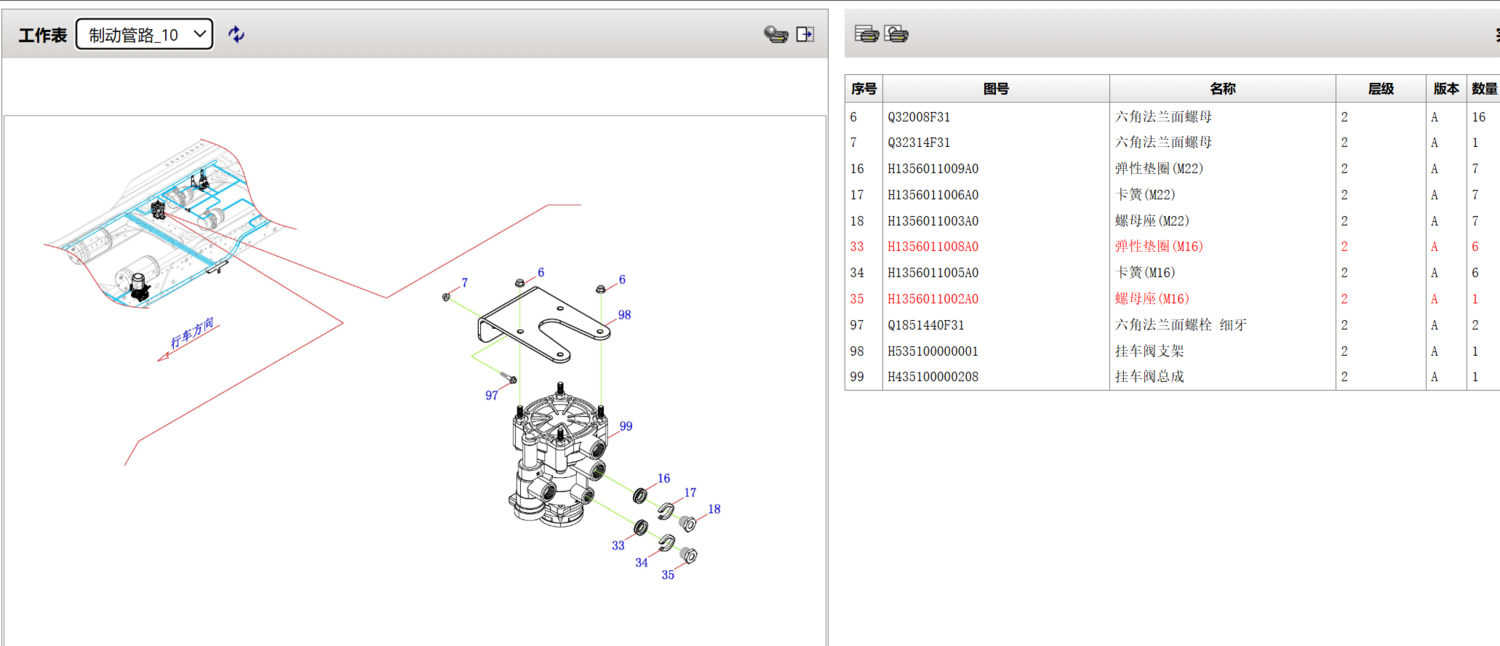Click the print 3D diagram icon

click(776, 34)
